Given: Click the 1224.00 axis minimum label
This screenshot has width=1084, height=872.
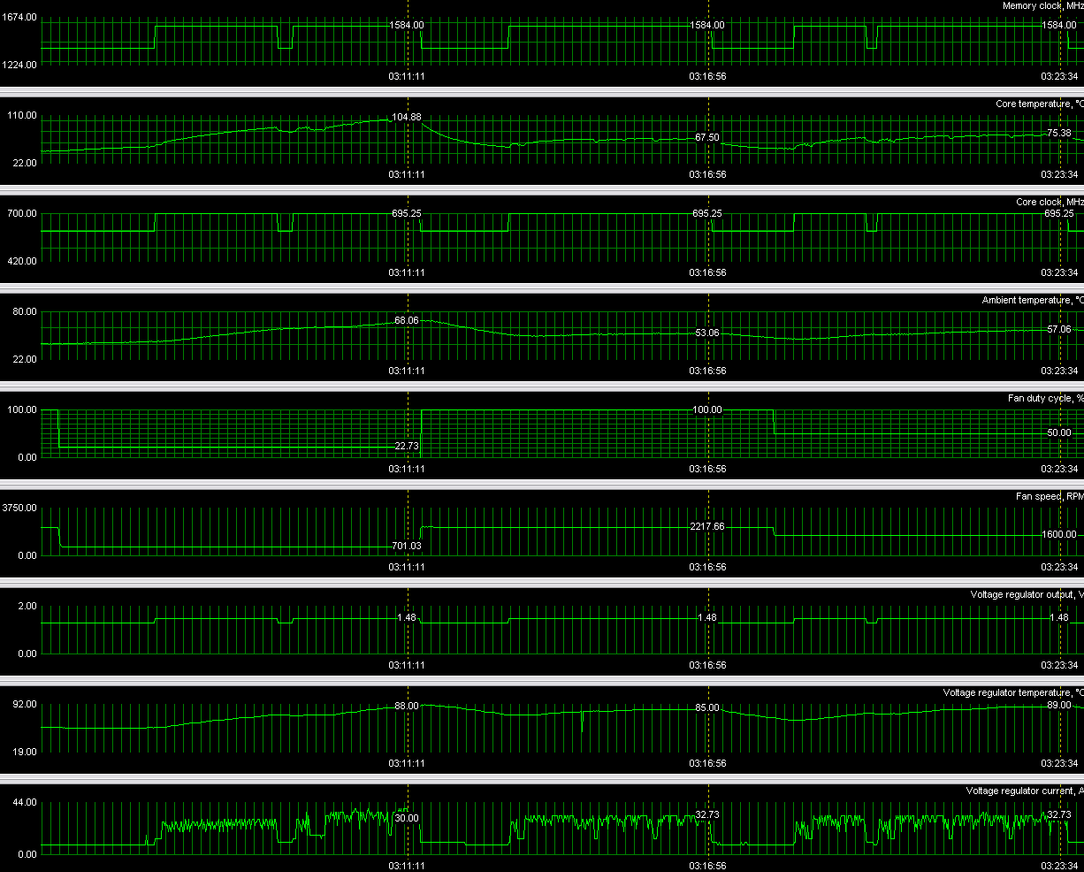Looking at the screenshot, I should tap(19, 65).
